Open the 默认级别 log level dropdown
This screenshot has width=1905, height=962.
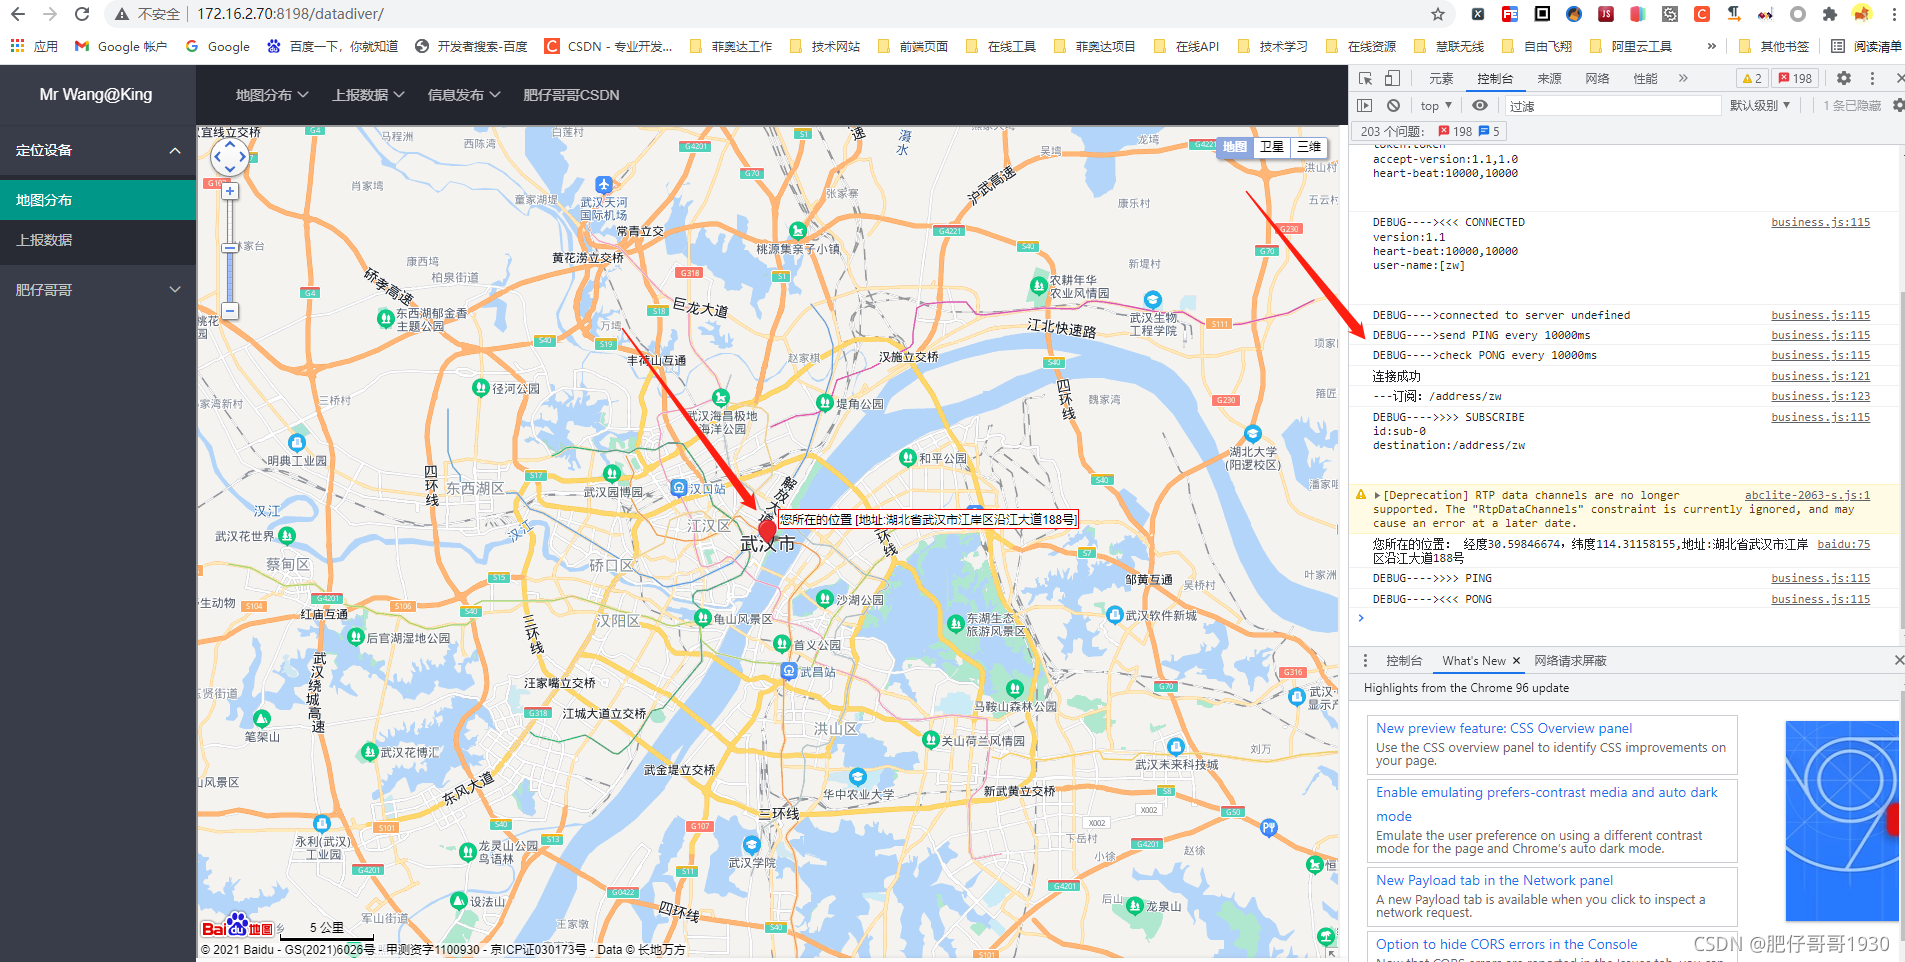coord(1760,105)
